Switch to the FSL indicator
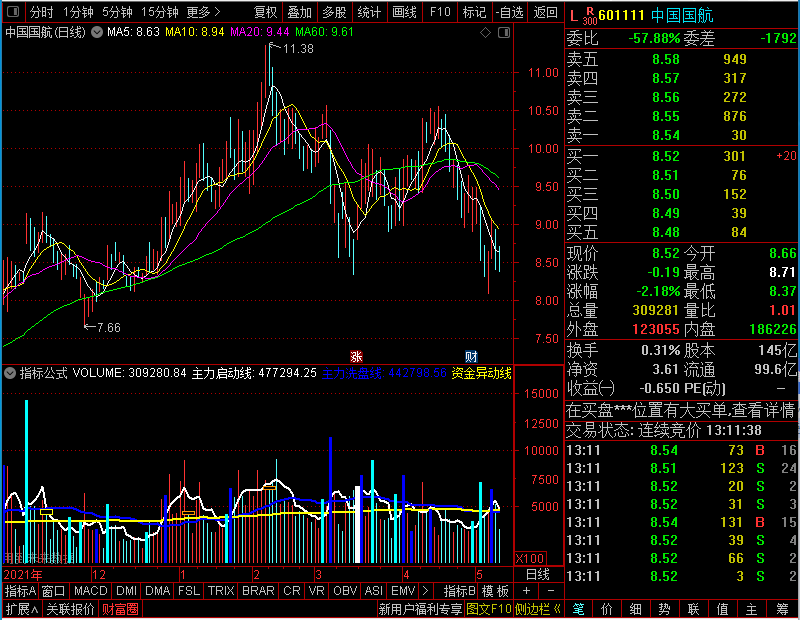The height and width of the screenshot is (620, 800). tap(189, 591)
